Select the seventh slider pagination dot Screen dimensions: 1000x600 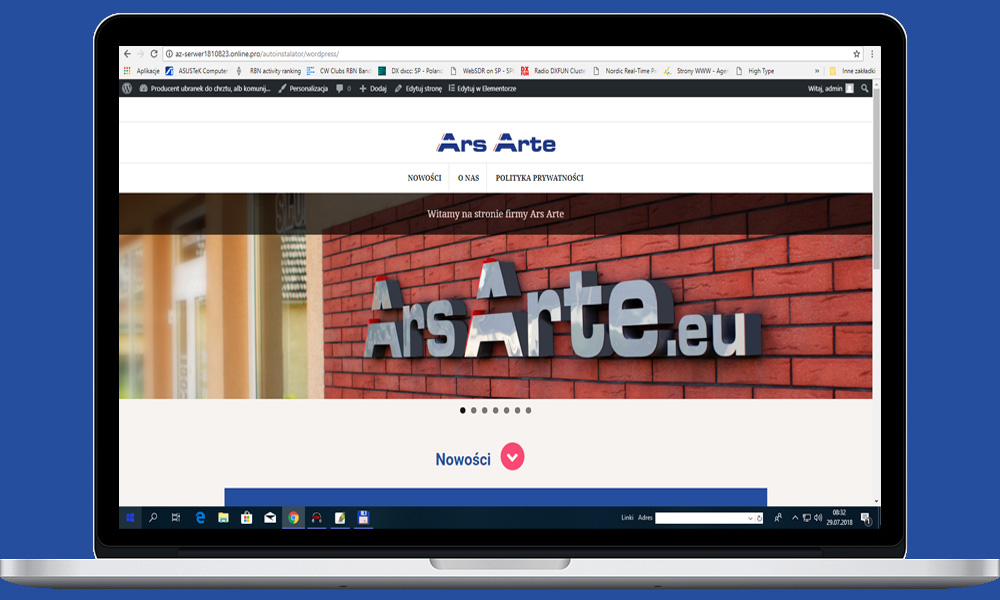tap(528, 411)
